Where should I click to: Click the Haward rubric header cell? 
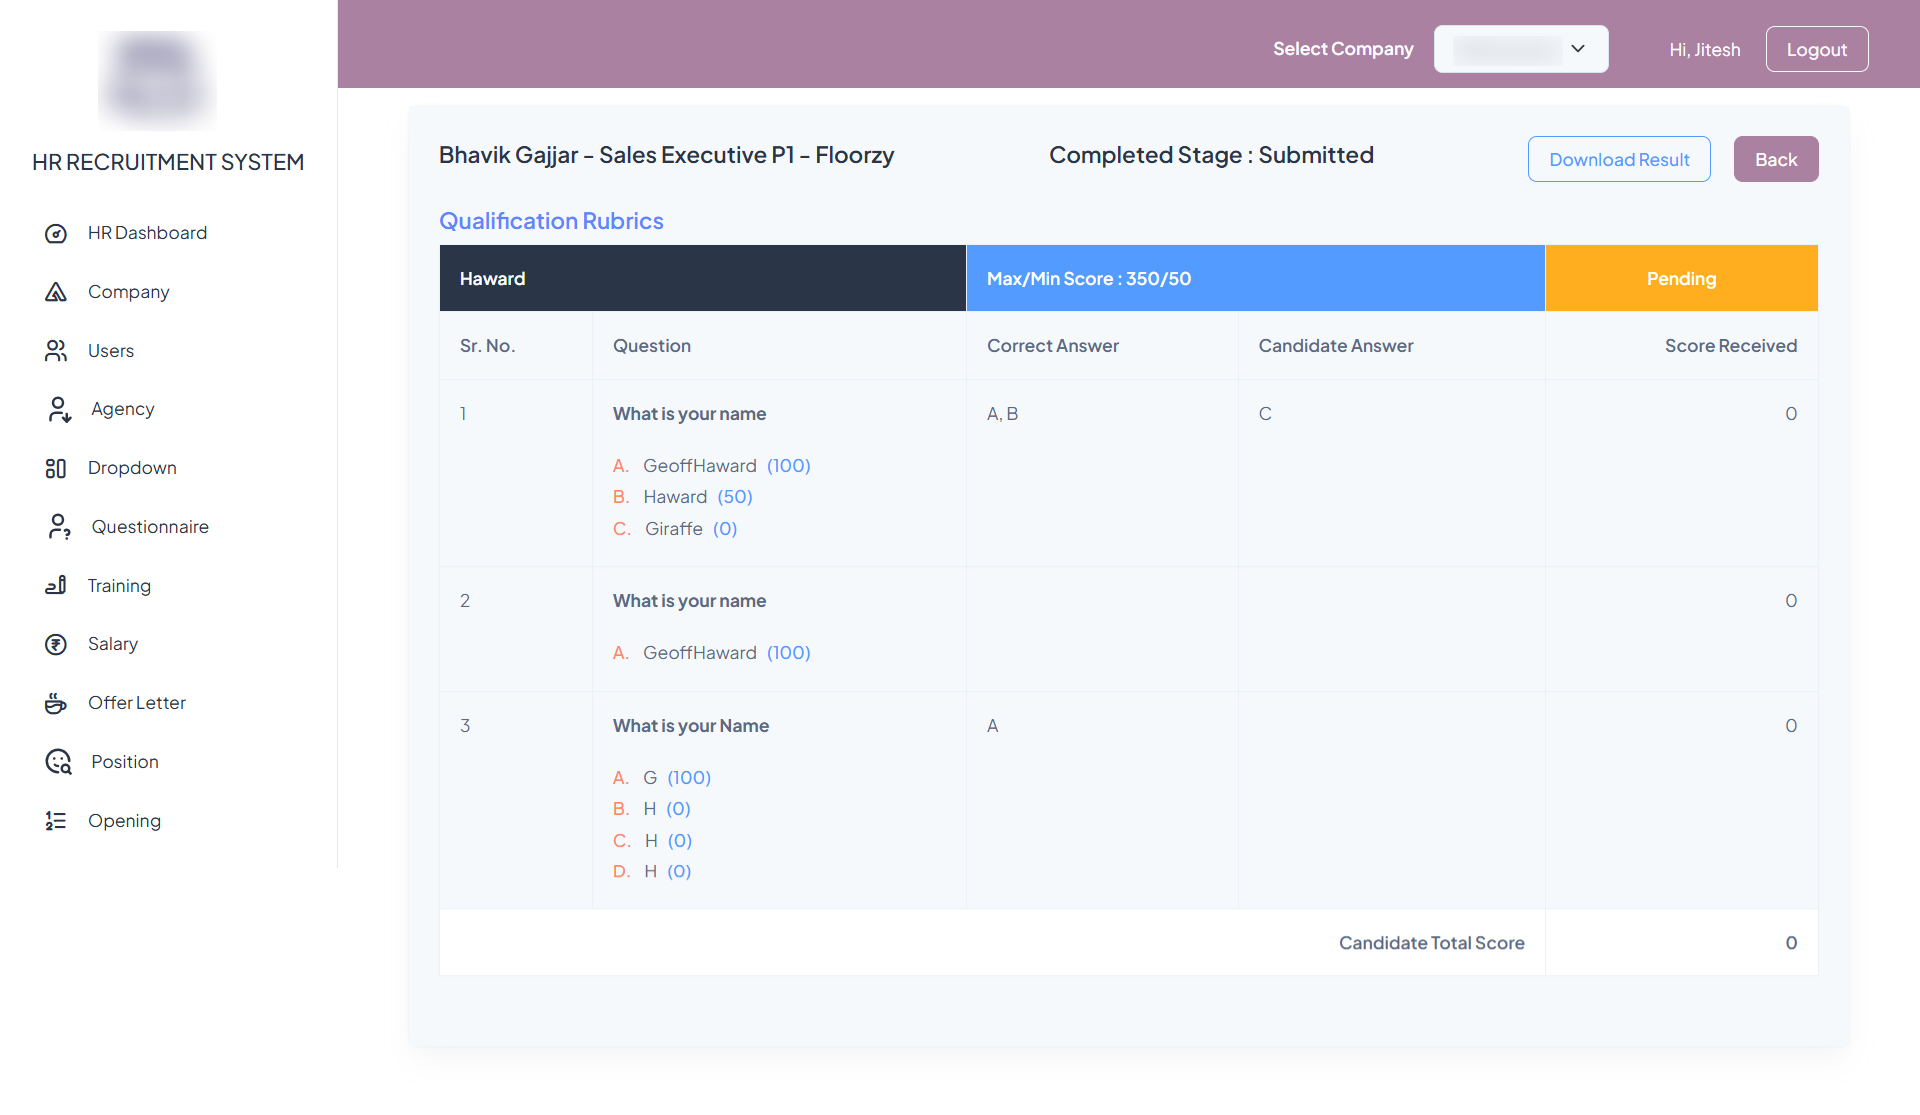[703, 278]
